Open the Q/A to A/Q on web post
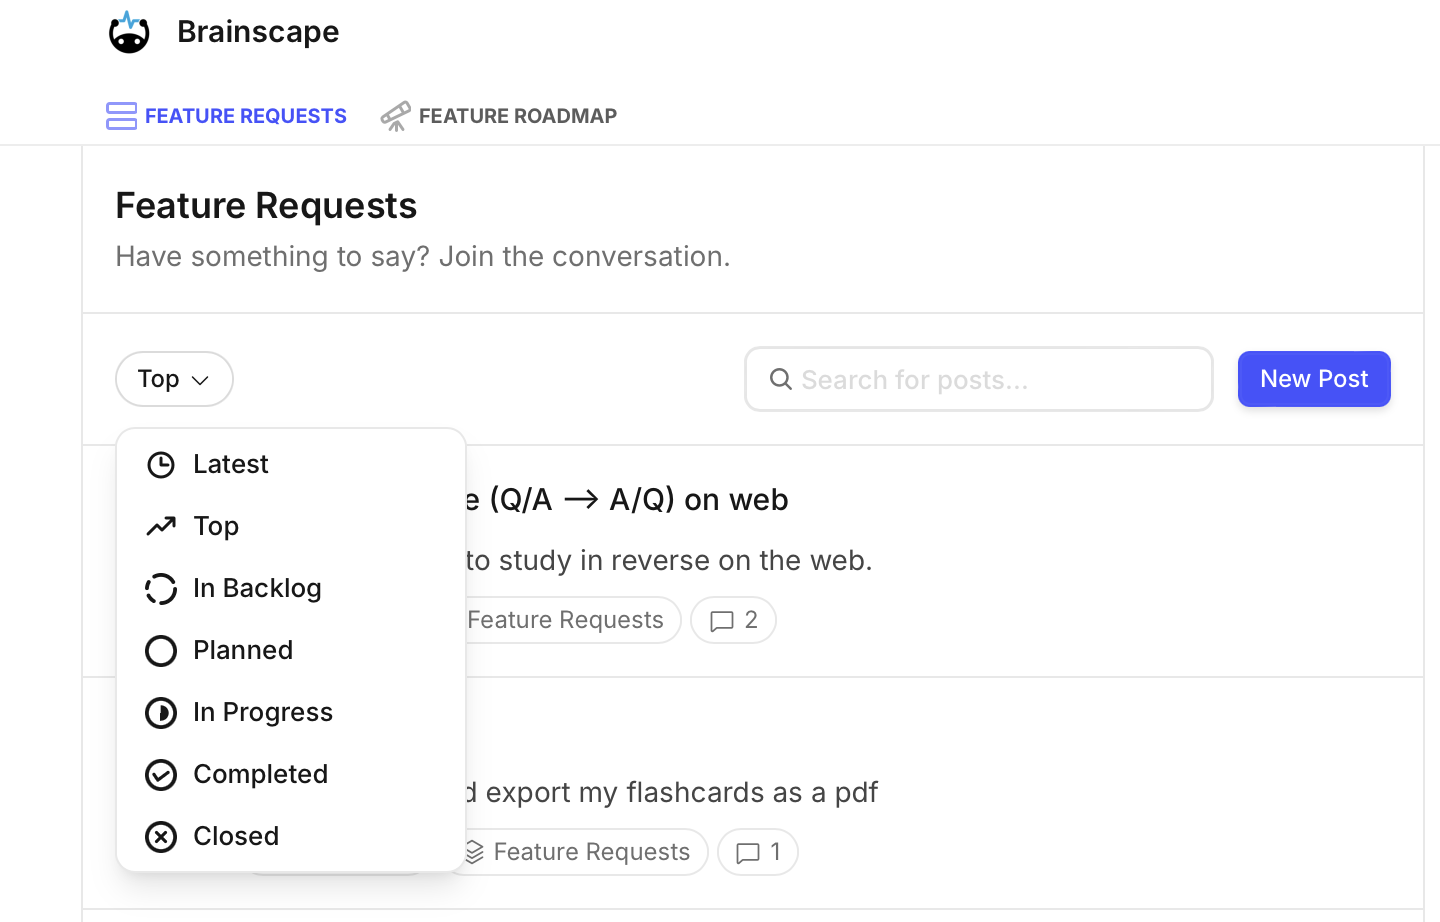 click(627, 499)
